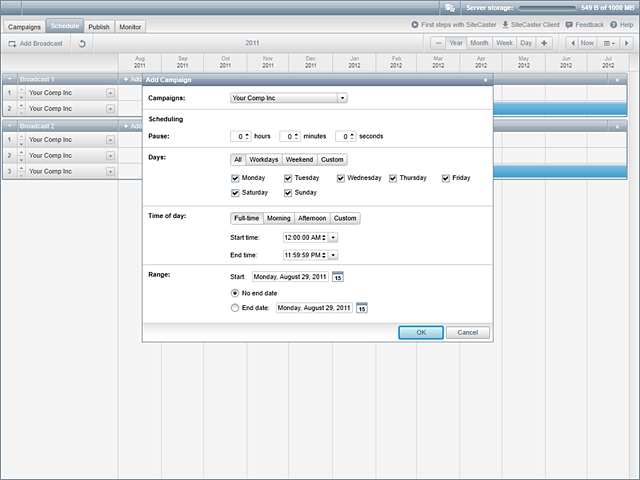Open the Start date calendar picker
This screenshot has width=640, height=480.
338,277
